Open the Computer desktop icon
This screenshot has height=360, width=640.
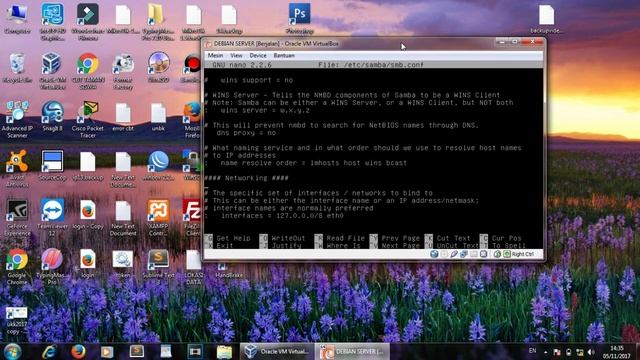click(17, 19)
